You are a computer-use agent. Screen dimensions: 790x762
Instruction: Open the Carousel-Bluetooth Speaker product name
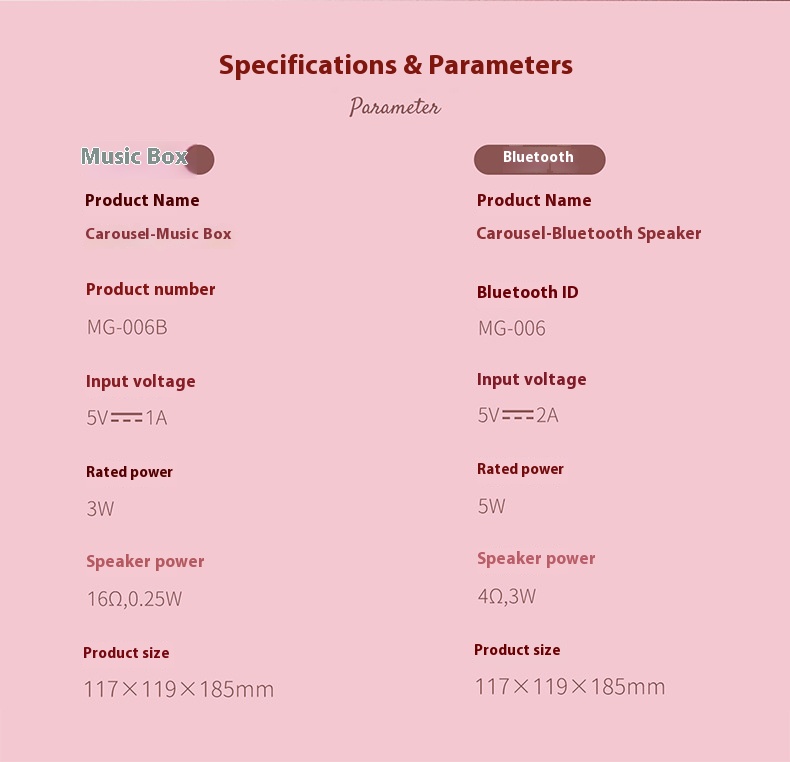588,233
